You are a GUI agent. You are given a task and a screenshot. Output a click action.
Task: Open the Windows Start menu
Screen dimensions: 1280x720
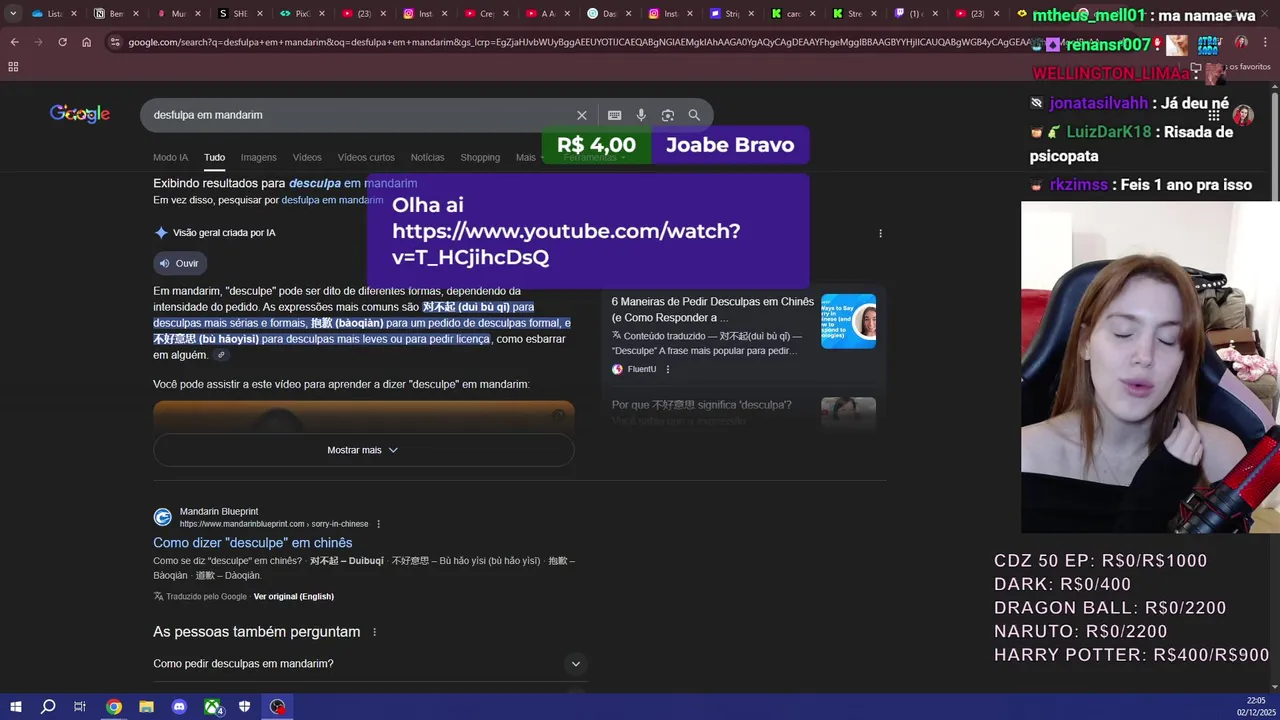pos(16,707)
